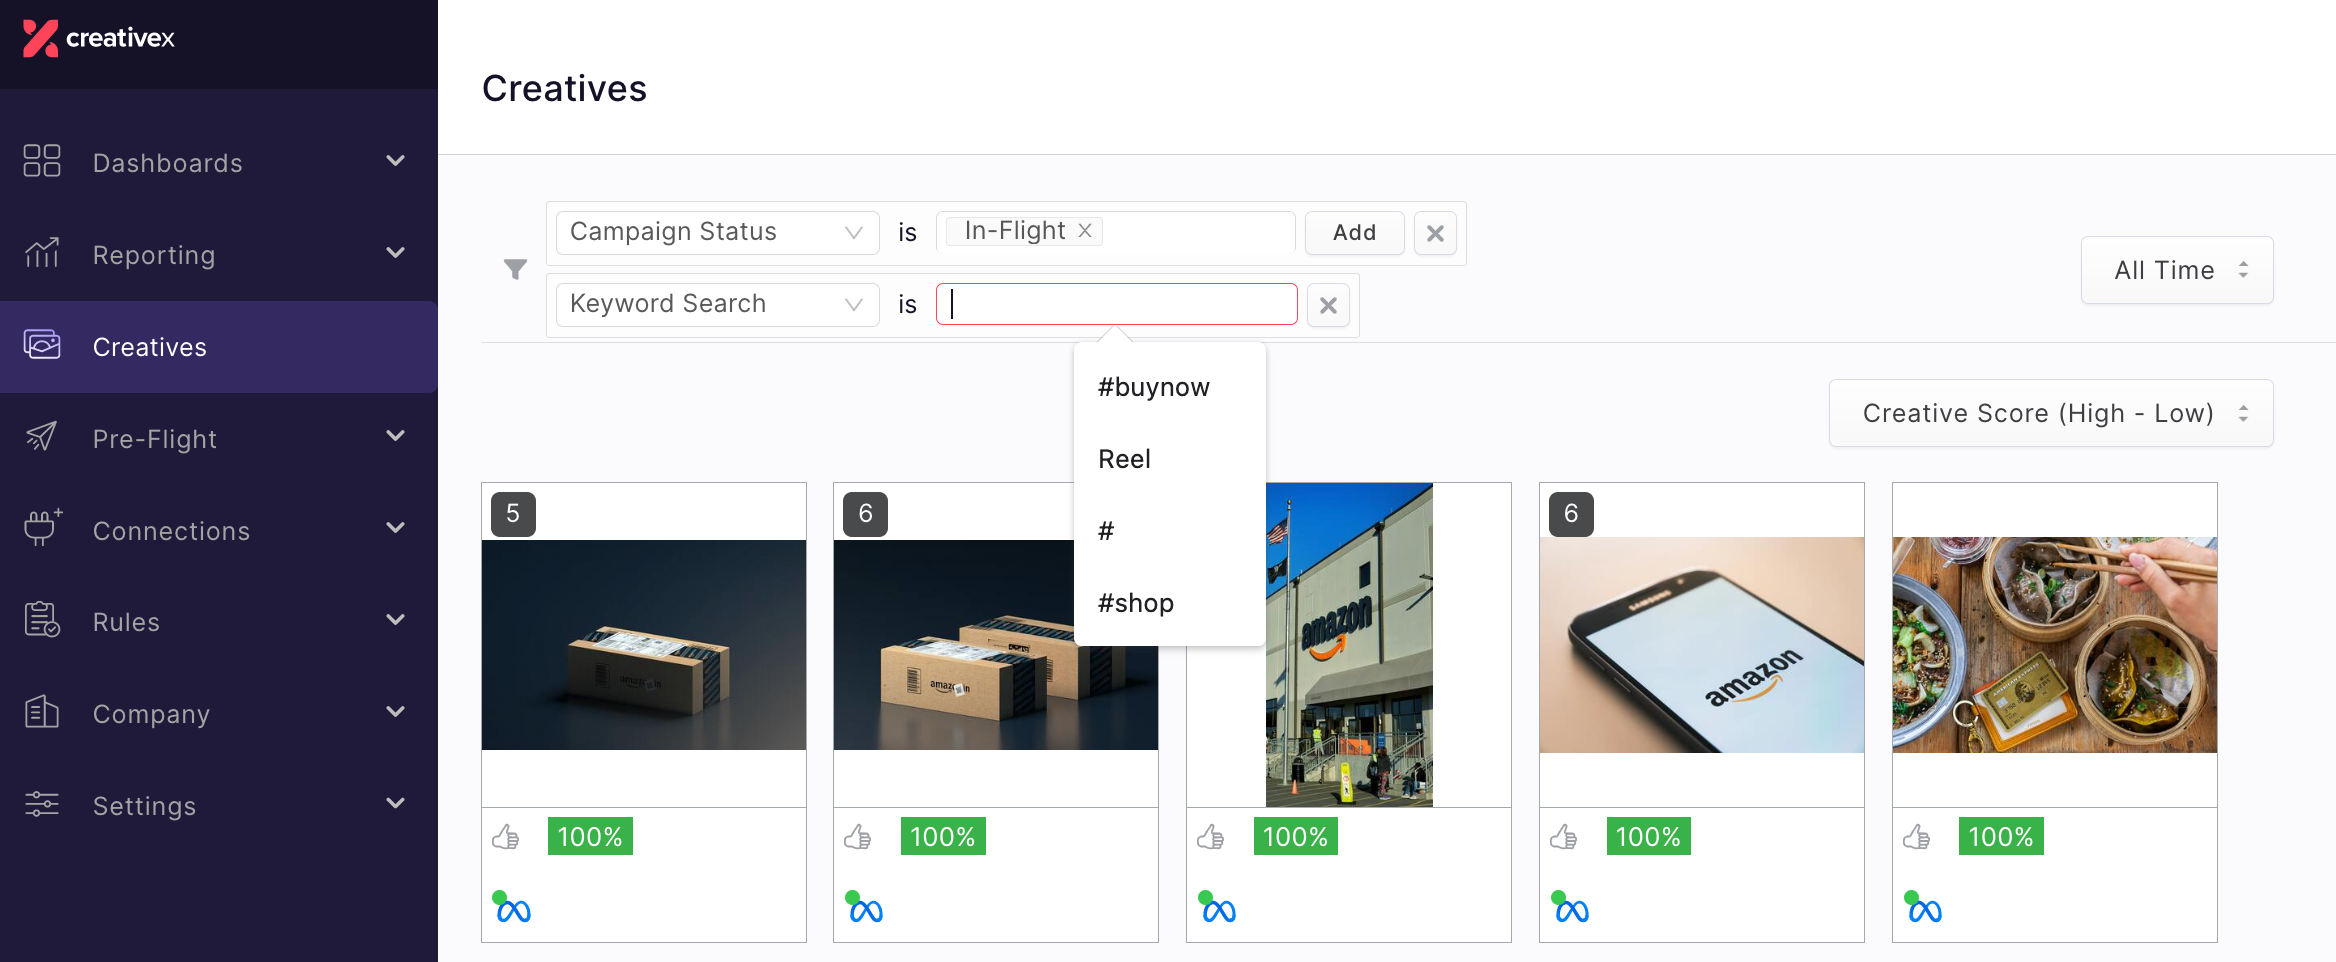2336x962 pixels.
Task: Delete the Campaign Status filter row
Action: [x=1435, y=233]
